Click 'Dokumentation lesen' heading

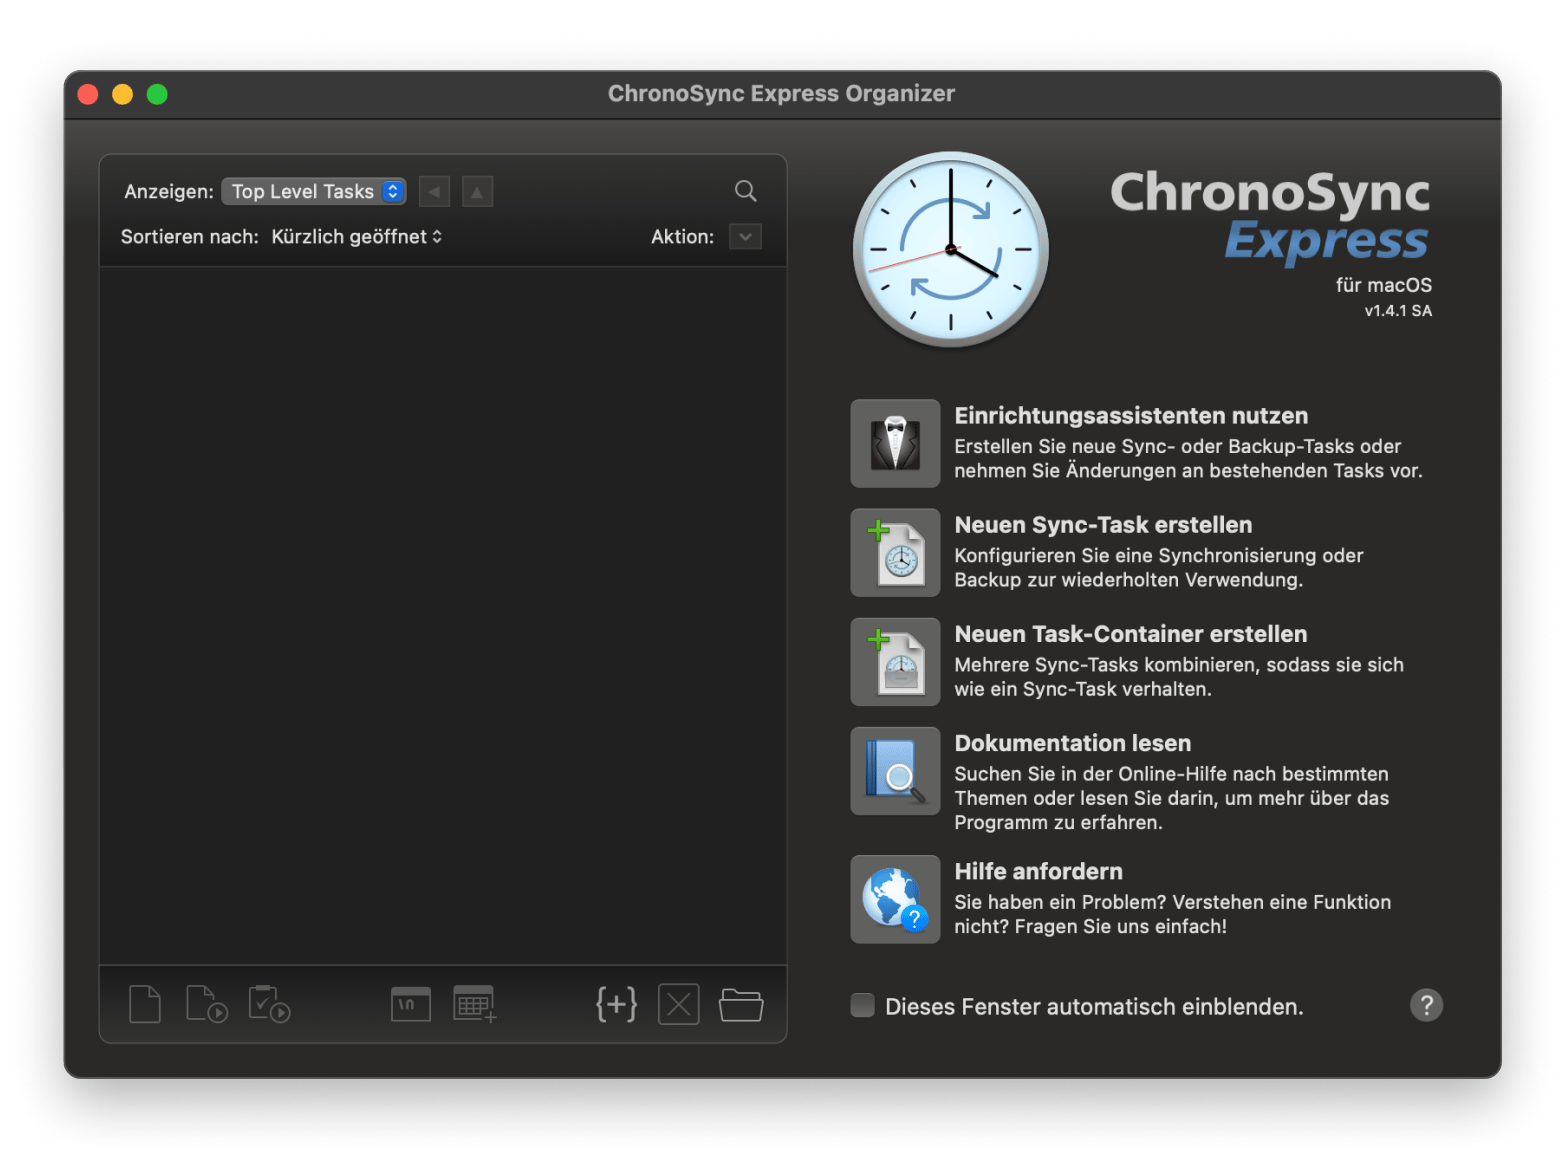(1073, 743)
